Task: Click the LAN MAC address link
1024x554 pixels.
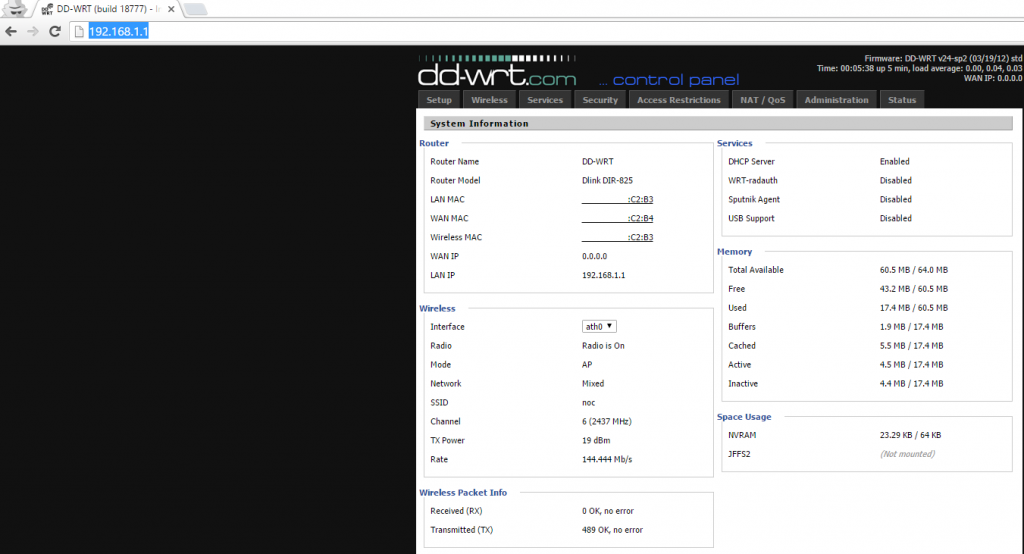Action: pos(617,200)
